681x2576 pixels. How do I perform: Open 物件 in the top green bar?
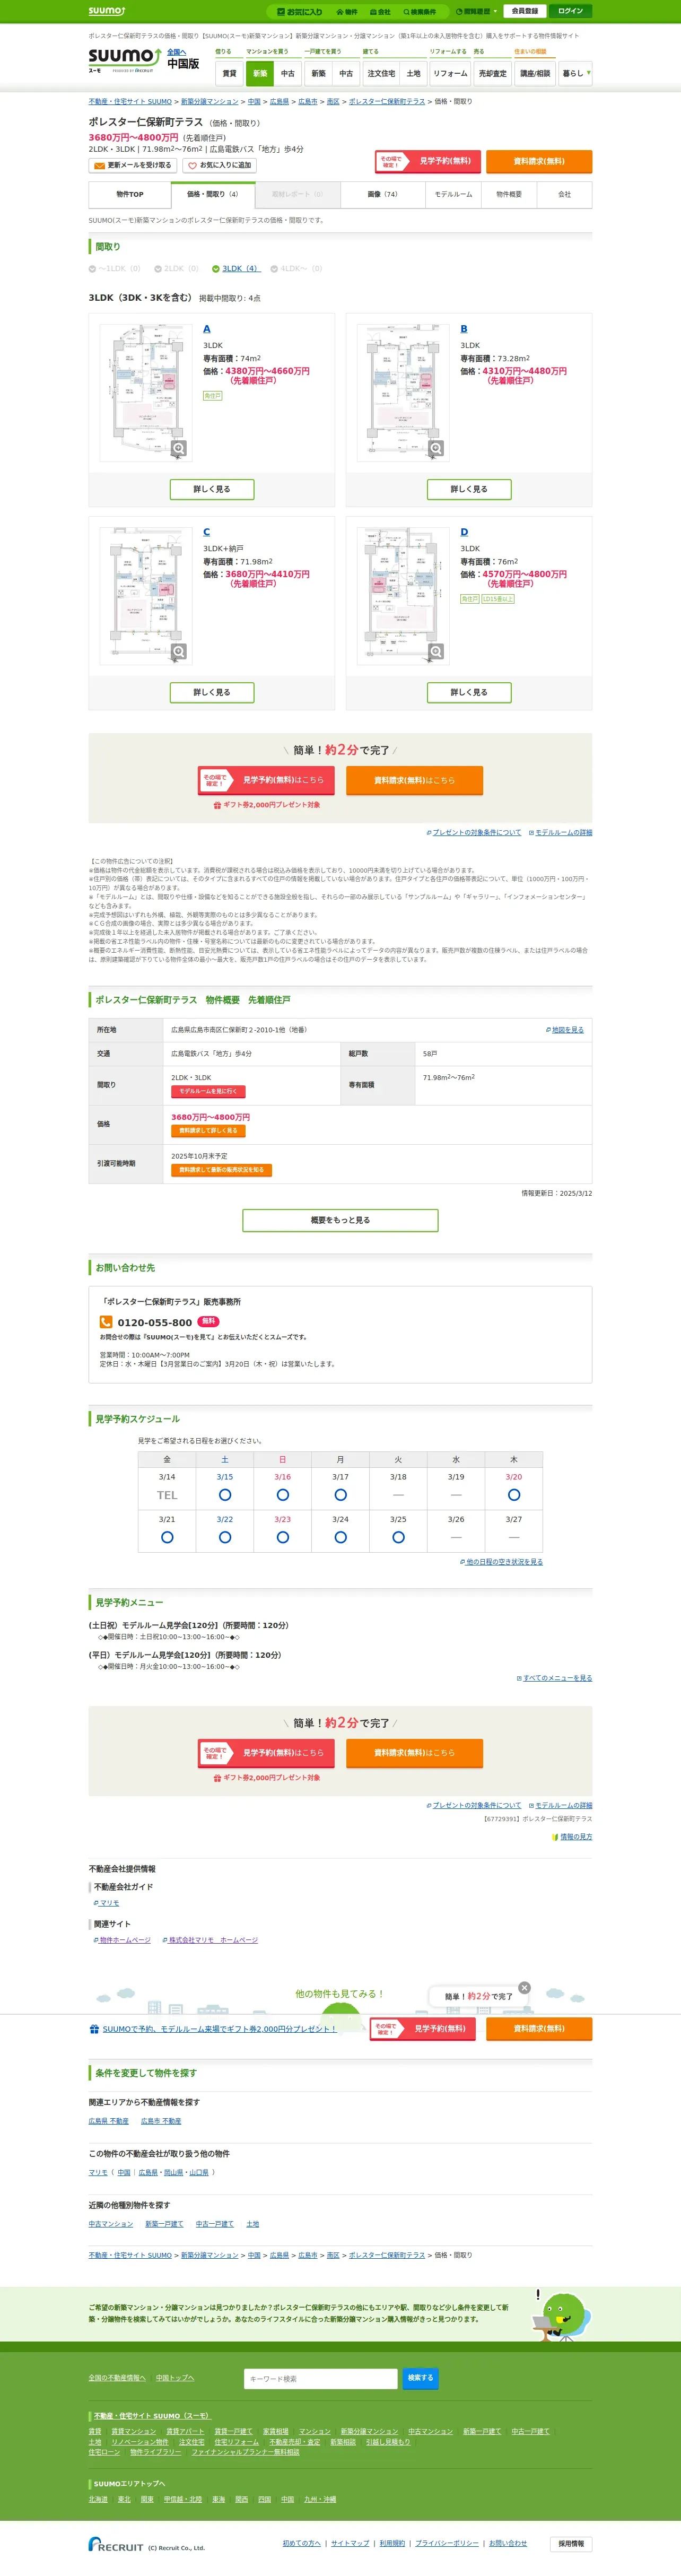point(347,11)
